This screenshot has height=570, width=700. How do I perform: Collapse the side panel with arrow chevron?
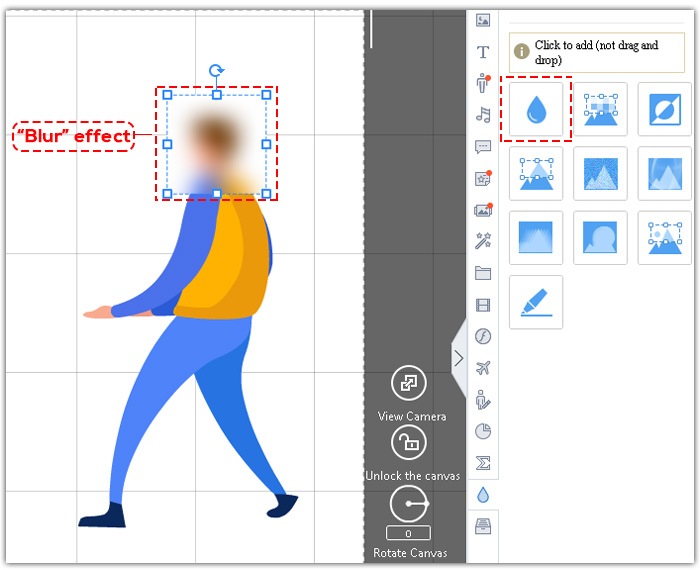point(459,358)
